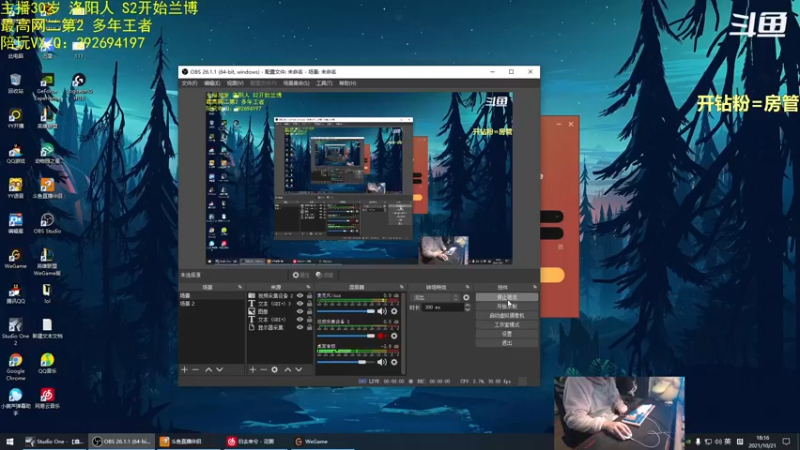This screenshot has width=800, height=450.
Task: Enable 工作室模式 studio mode
Action: pos(507,324)
